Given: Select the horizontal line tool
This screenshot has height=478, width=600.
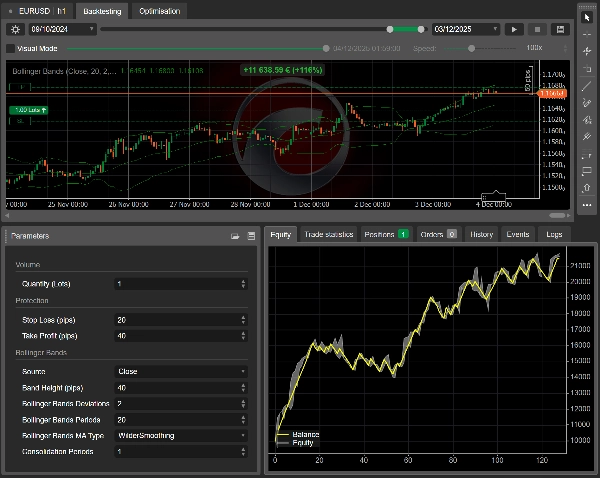Looking at the screenshot, I should (587, 154).
